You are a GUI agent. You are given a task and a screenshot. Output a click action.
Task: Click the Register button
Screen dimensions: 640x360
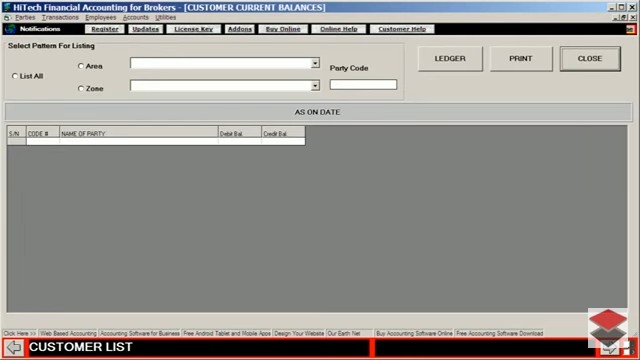click(x=105, y=29)
